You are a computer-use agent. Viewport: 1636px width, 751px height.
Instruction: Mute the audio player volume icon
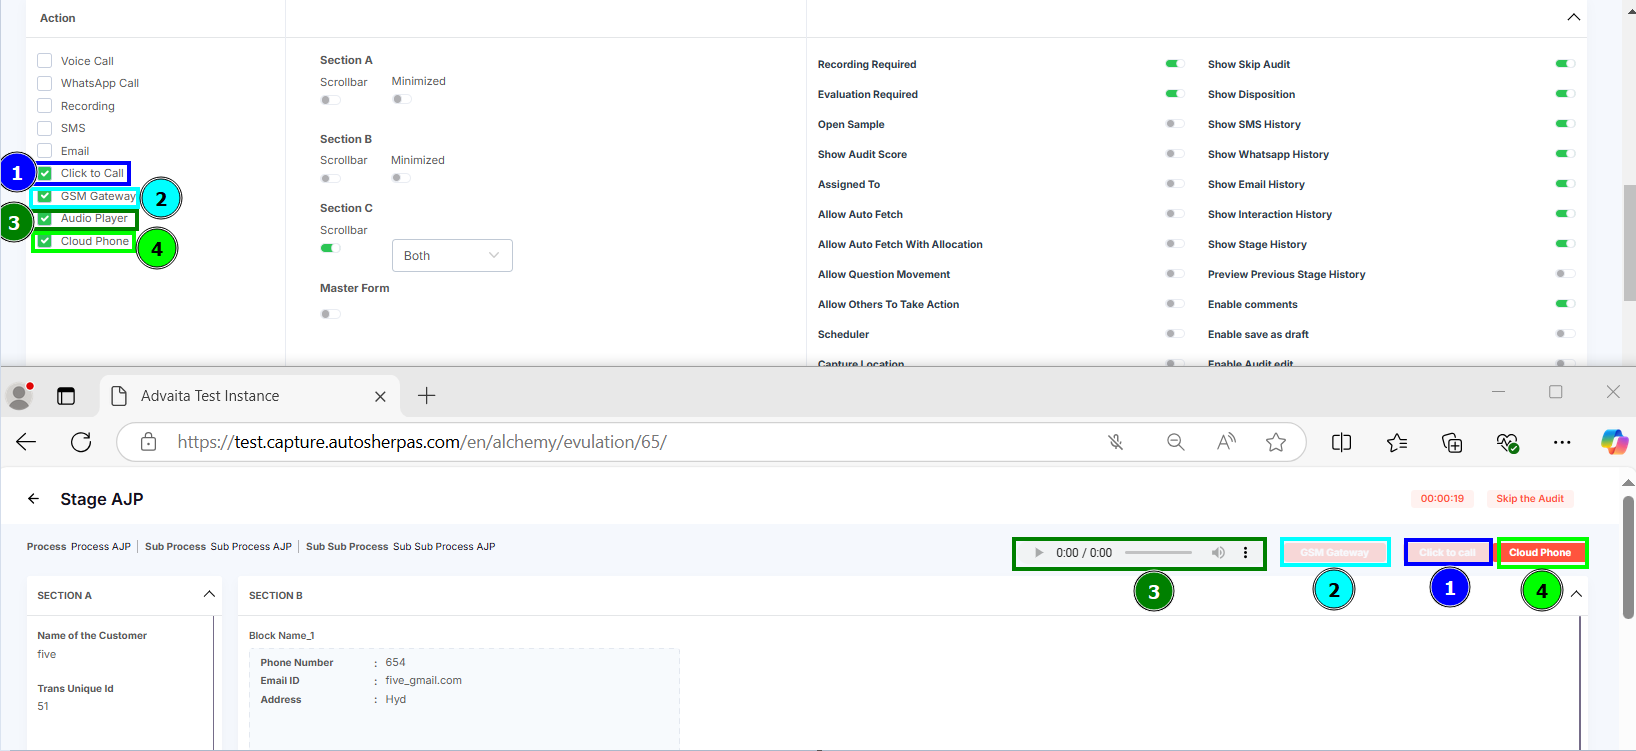(x=1218, y=553)
